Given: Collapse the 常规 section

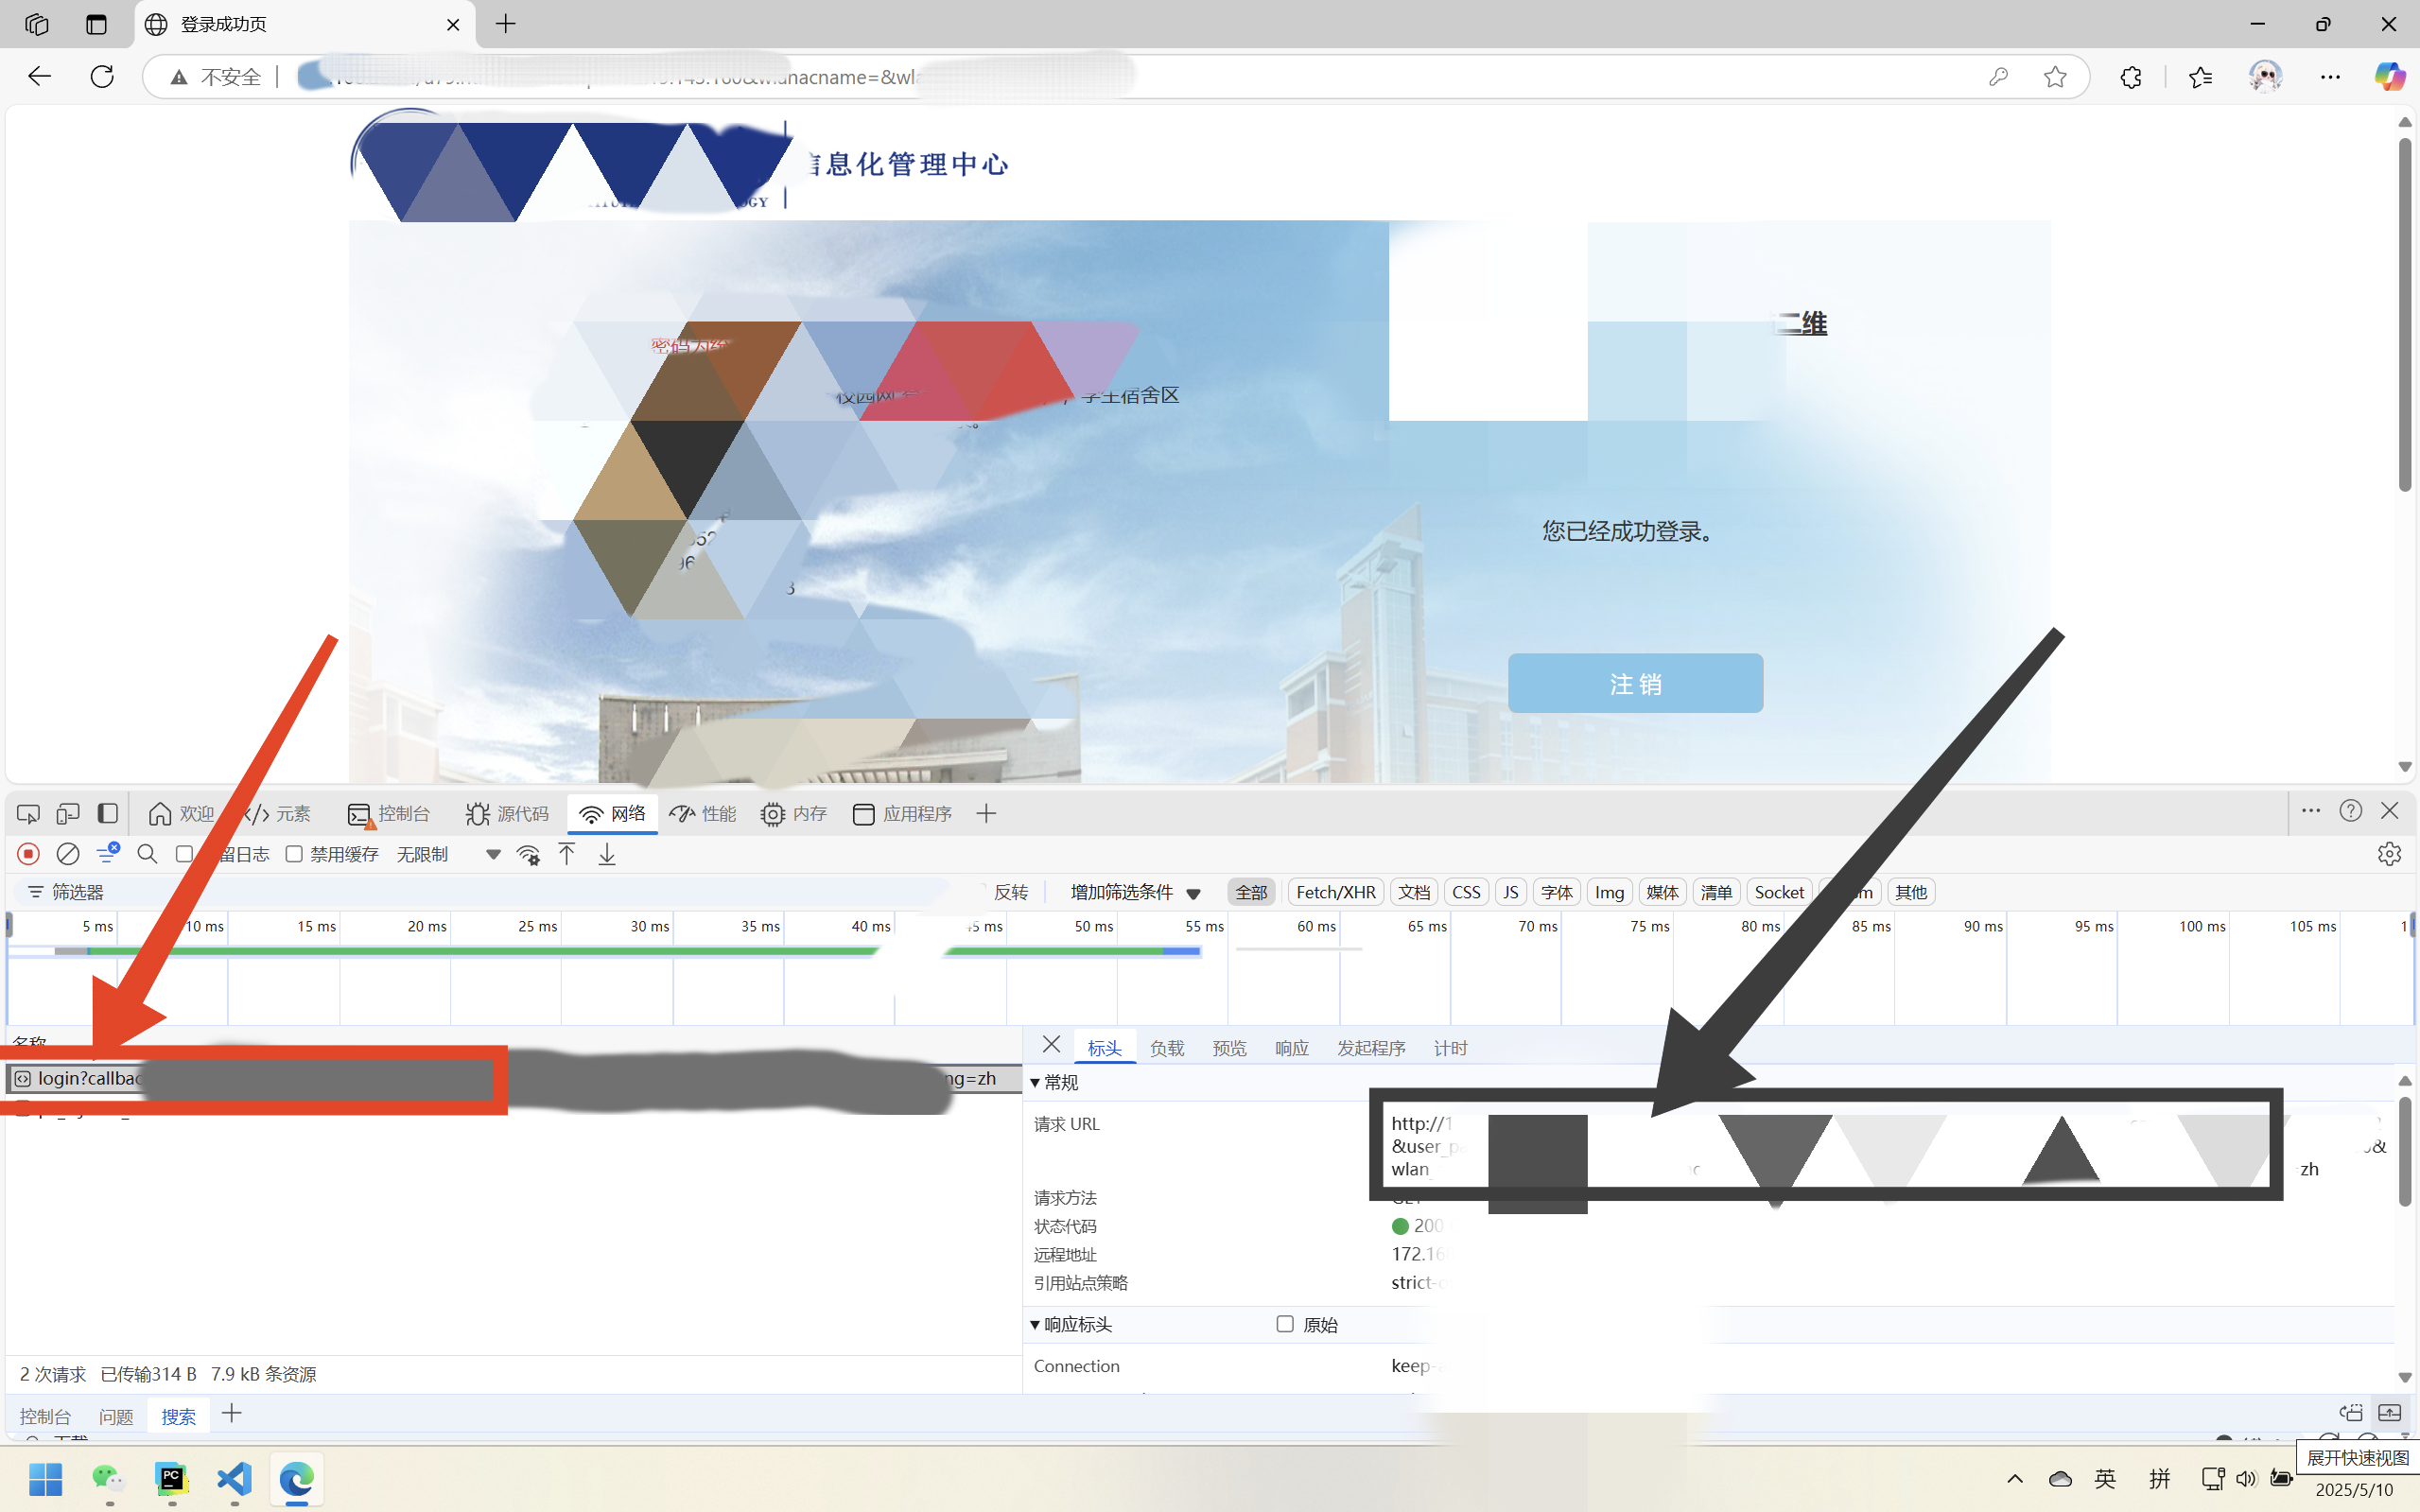Looking at the screenshot, I should (1055, 1083).
